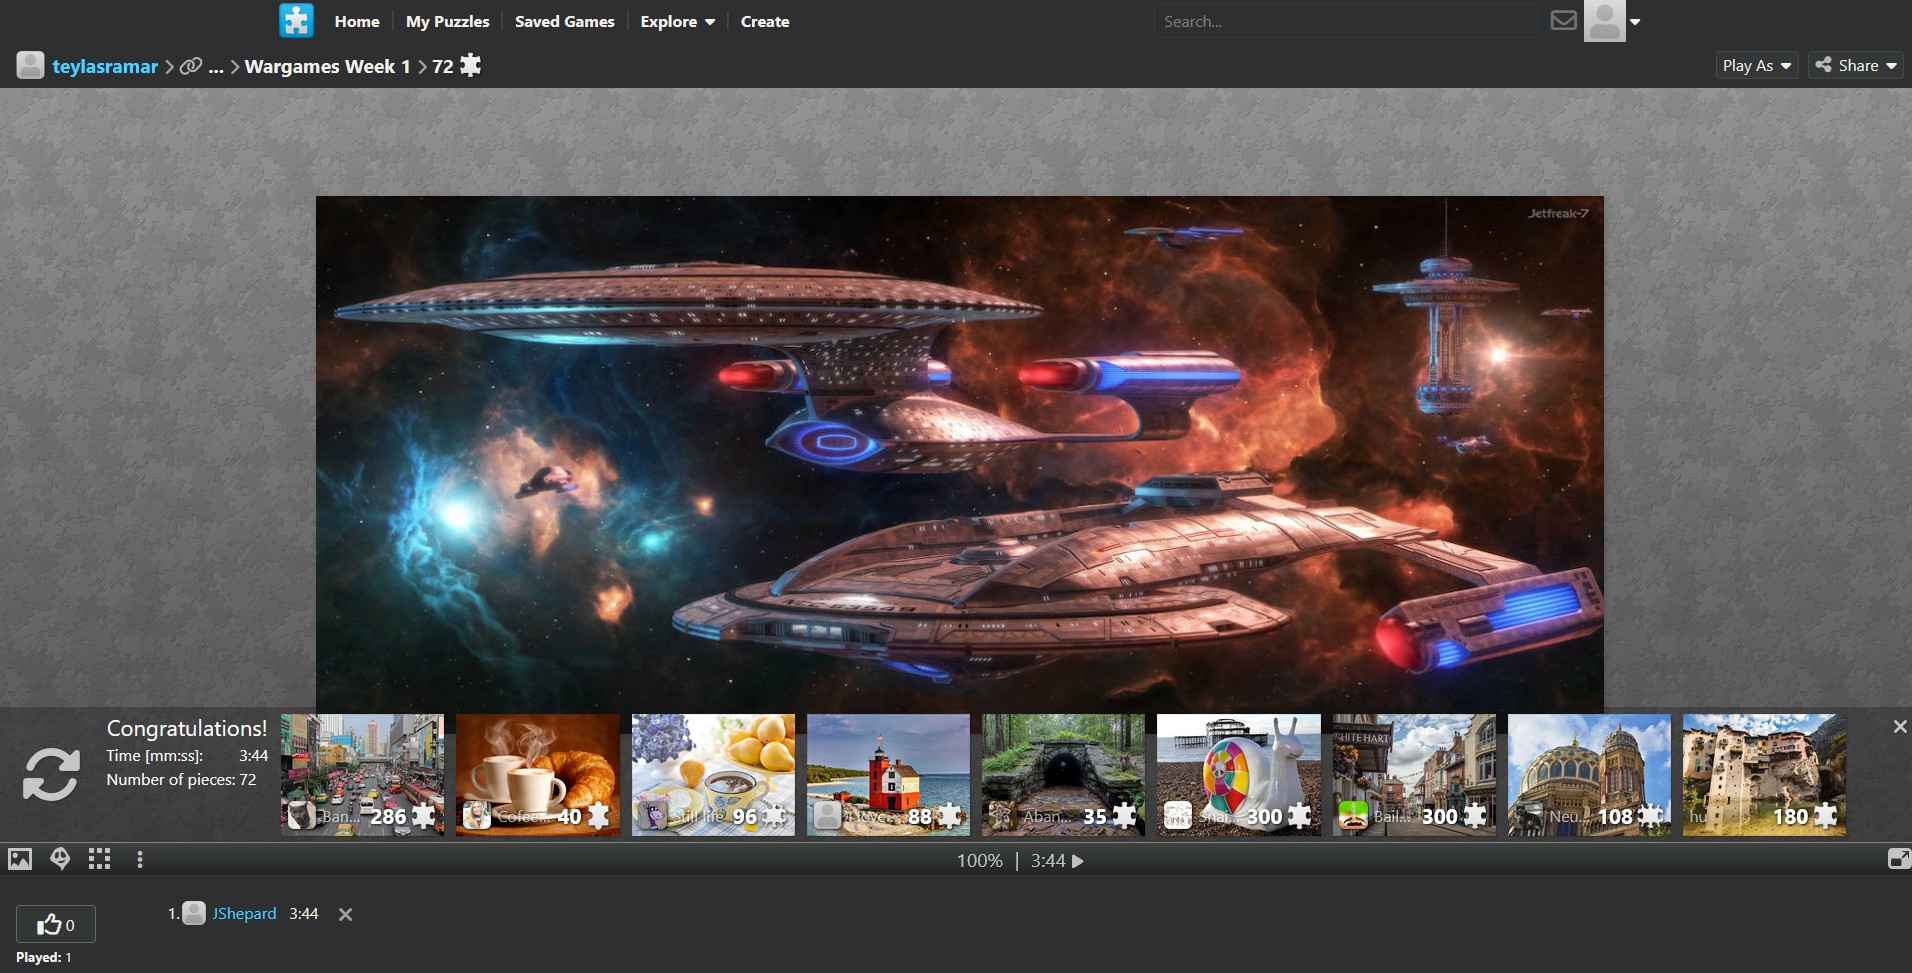The width and height of the screenshot is (1912, 973).
Task: Click the link icon in breadcrumb
Action: 190,67
